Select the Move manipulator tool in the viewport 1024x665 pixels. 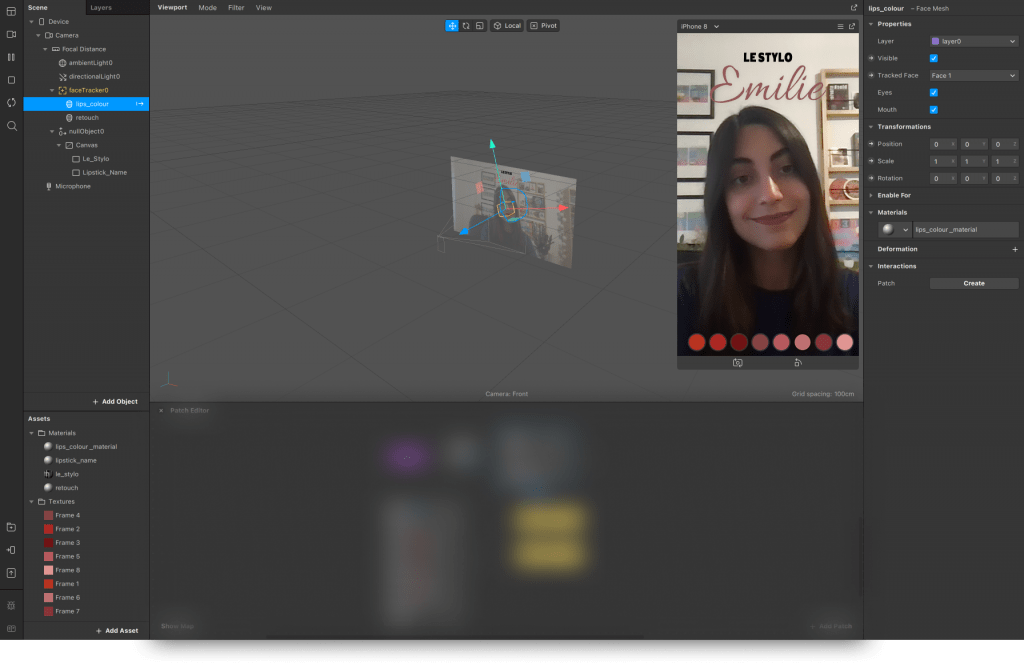[452, 25]
